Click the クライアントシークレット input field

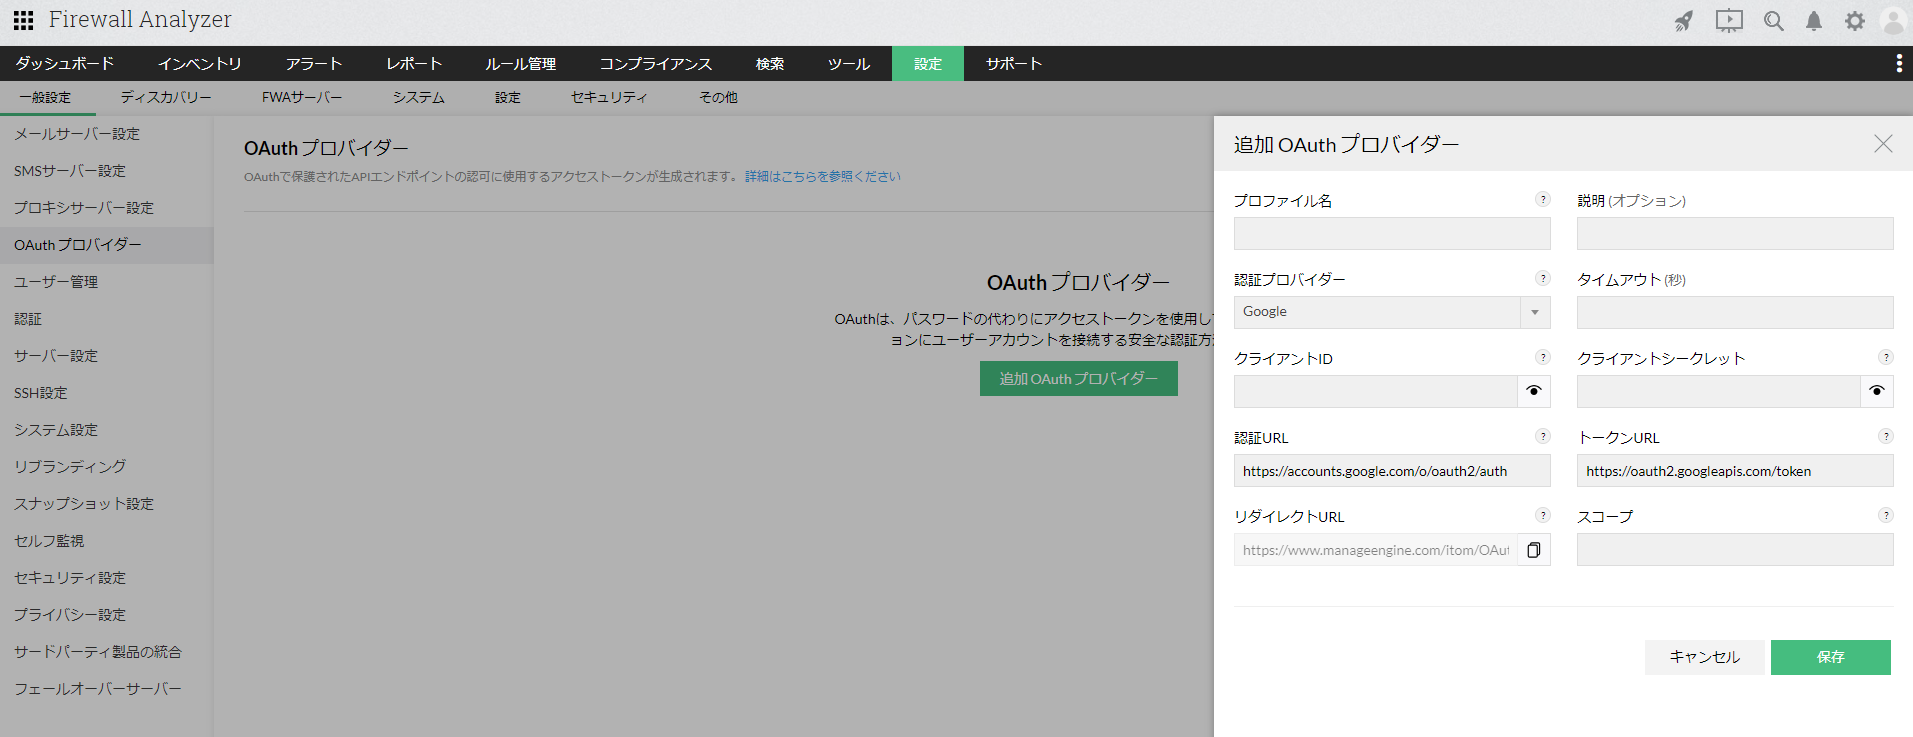[1718, 391]
